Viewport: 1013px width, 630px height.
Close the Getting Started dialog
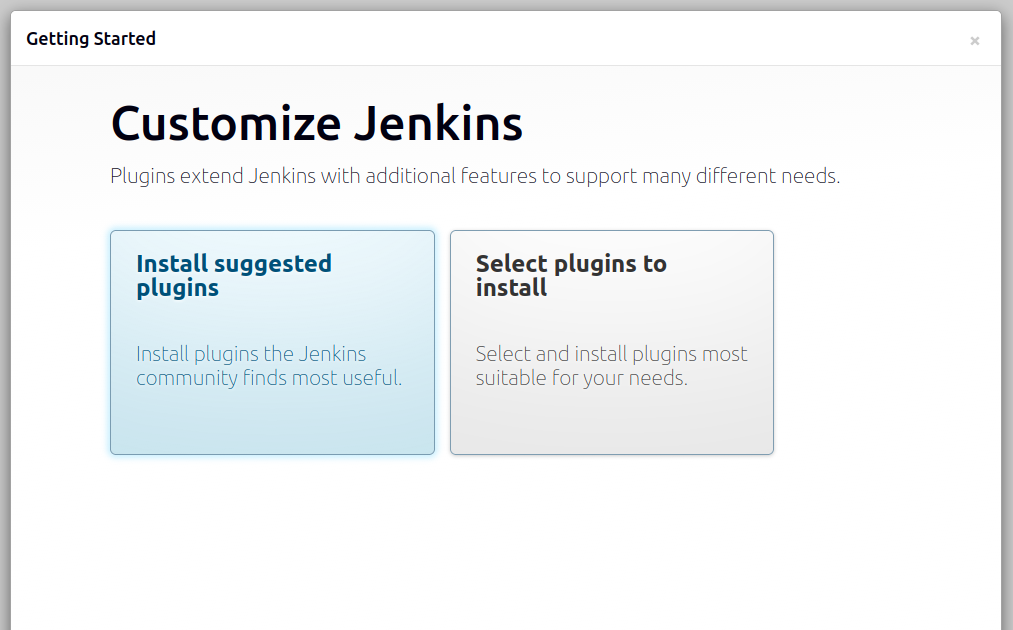click(974, 41)
